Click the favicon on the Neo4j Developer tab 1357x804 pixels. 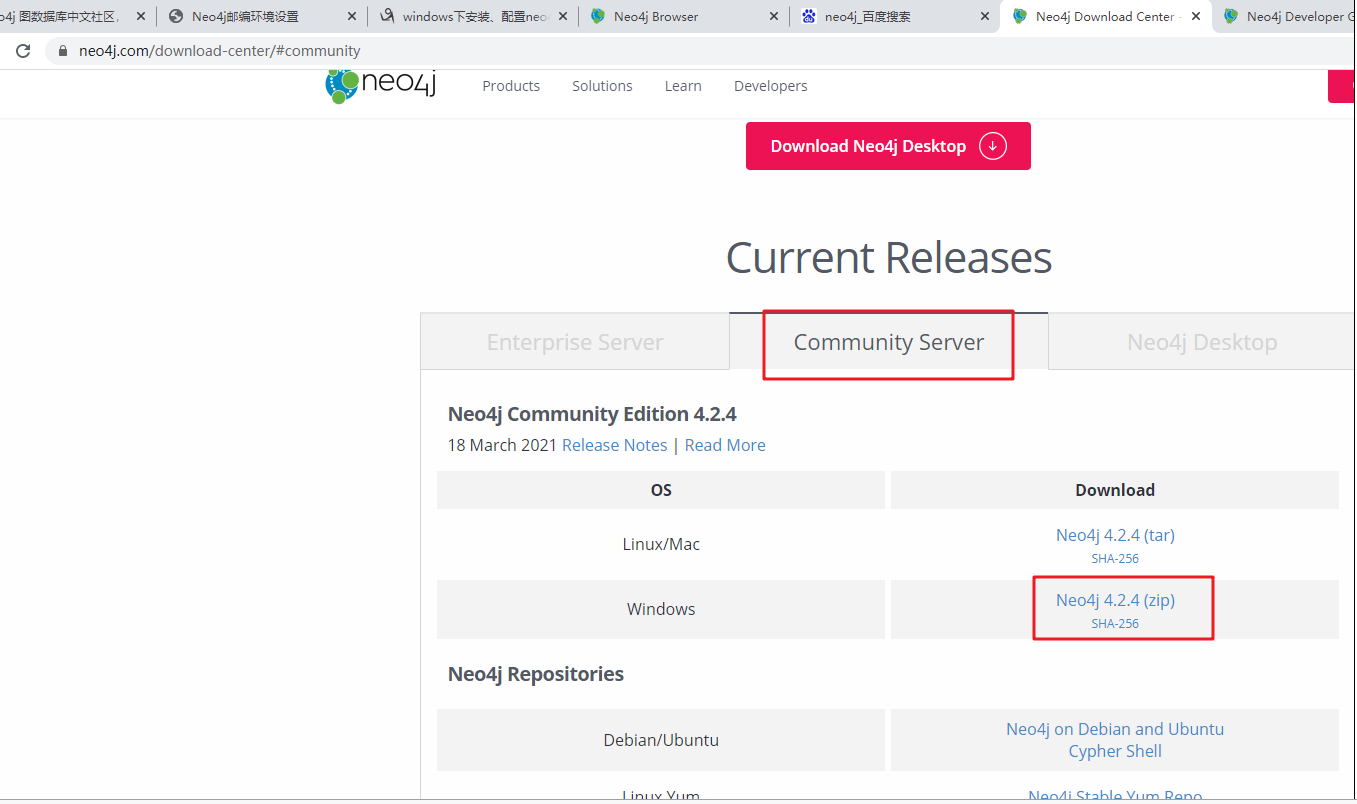click(1231, 16)
